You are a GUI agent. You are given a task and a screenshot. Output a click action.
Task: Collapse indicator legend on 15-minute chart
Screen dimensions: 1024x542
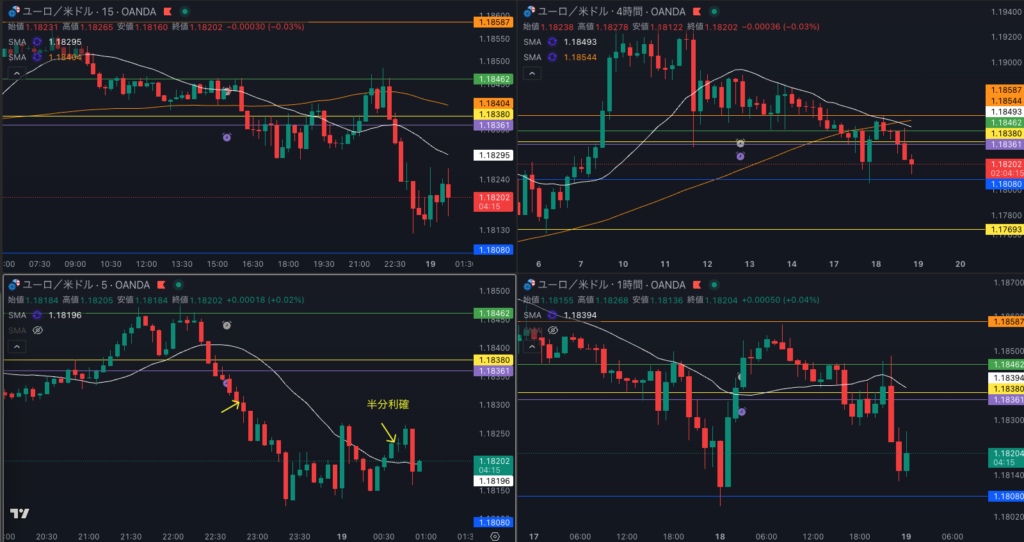pos(17,73)
